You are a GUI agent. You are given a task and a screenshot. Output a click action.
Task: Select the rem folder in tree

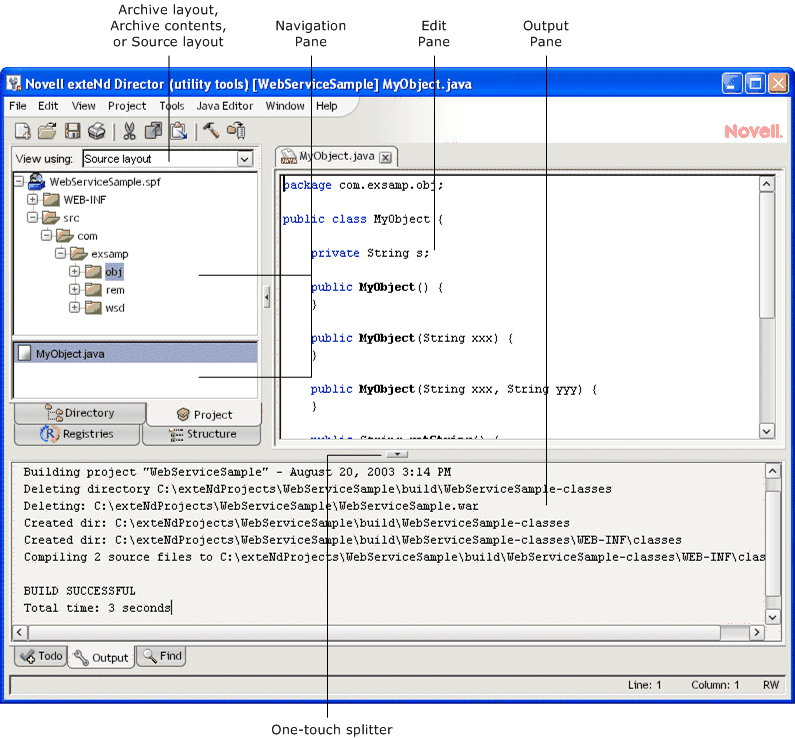click(x=115, y=290)
